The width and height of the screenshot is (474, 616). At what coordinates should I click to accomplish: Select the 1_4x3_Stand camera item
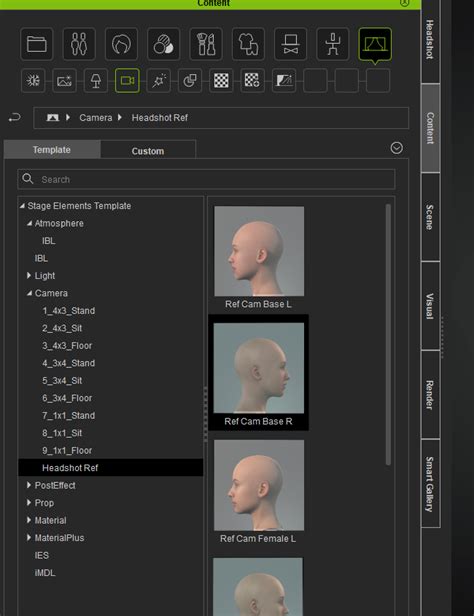click(69, 311)
